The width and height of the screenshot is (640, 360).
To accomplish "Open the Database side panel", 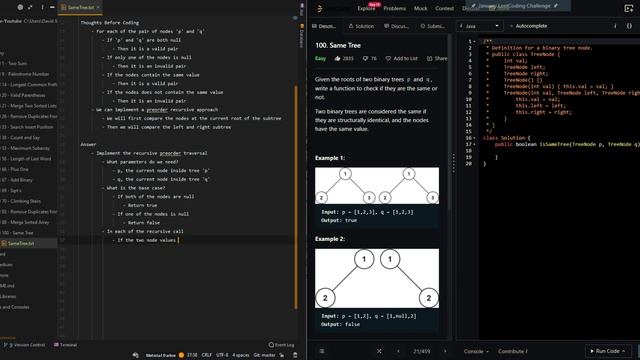I will [x=302, y=36].
